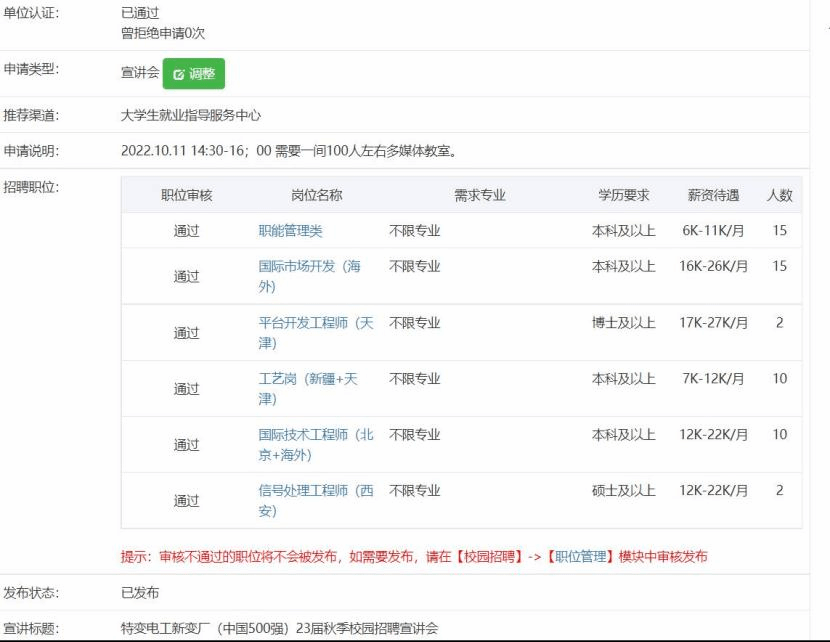The width and height of the screenshot is (830, 642).
Task: Click the 岗位名称 column header
Action: pyautogui.click(x=317, y=195)
